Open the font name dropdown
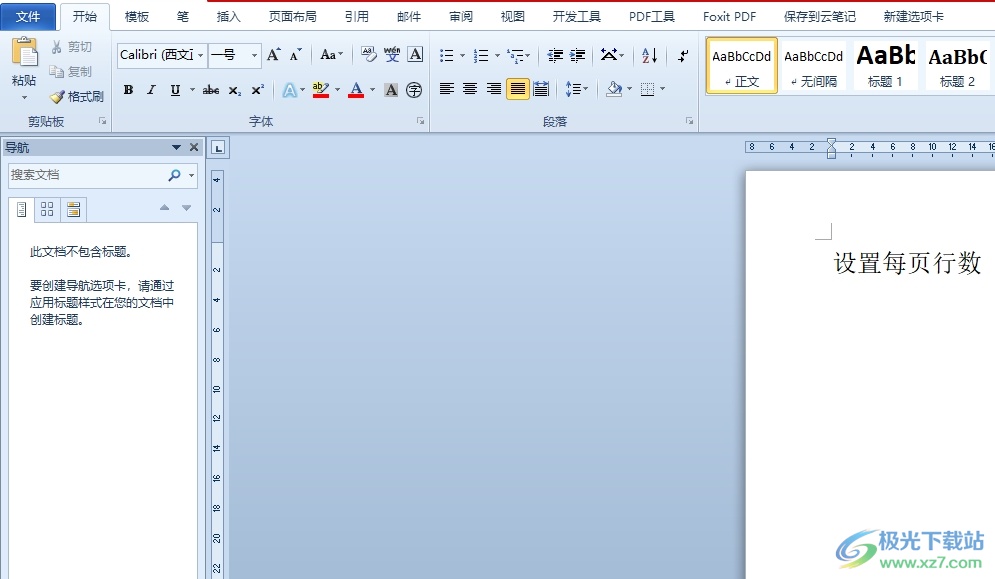 (x=201, y=55)
